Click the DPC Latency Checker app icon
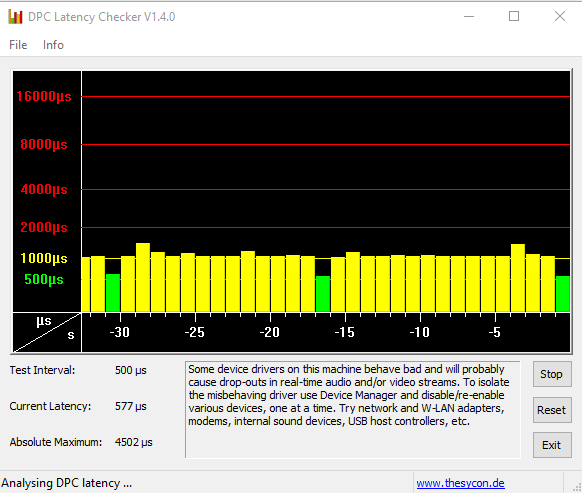Screen dimensions: 582x493 (x=15, y=17)
